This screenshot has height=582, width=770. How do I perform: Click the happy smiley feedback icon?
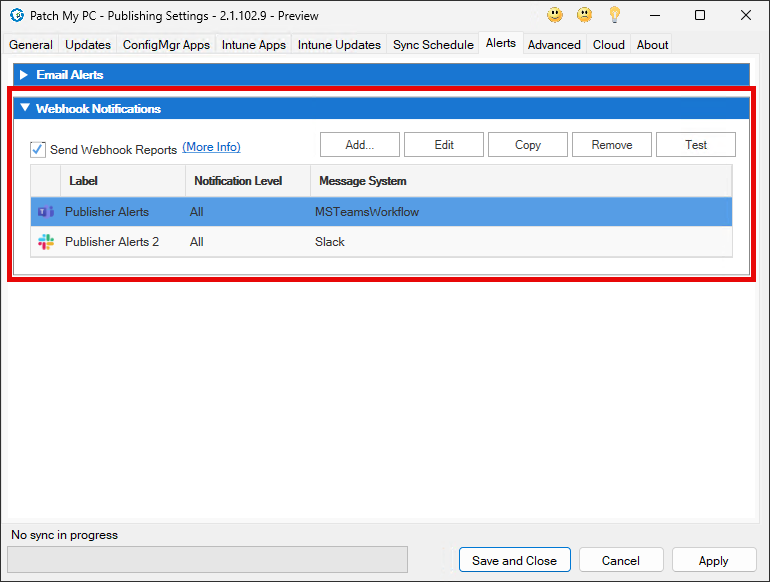coord(554,15)
